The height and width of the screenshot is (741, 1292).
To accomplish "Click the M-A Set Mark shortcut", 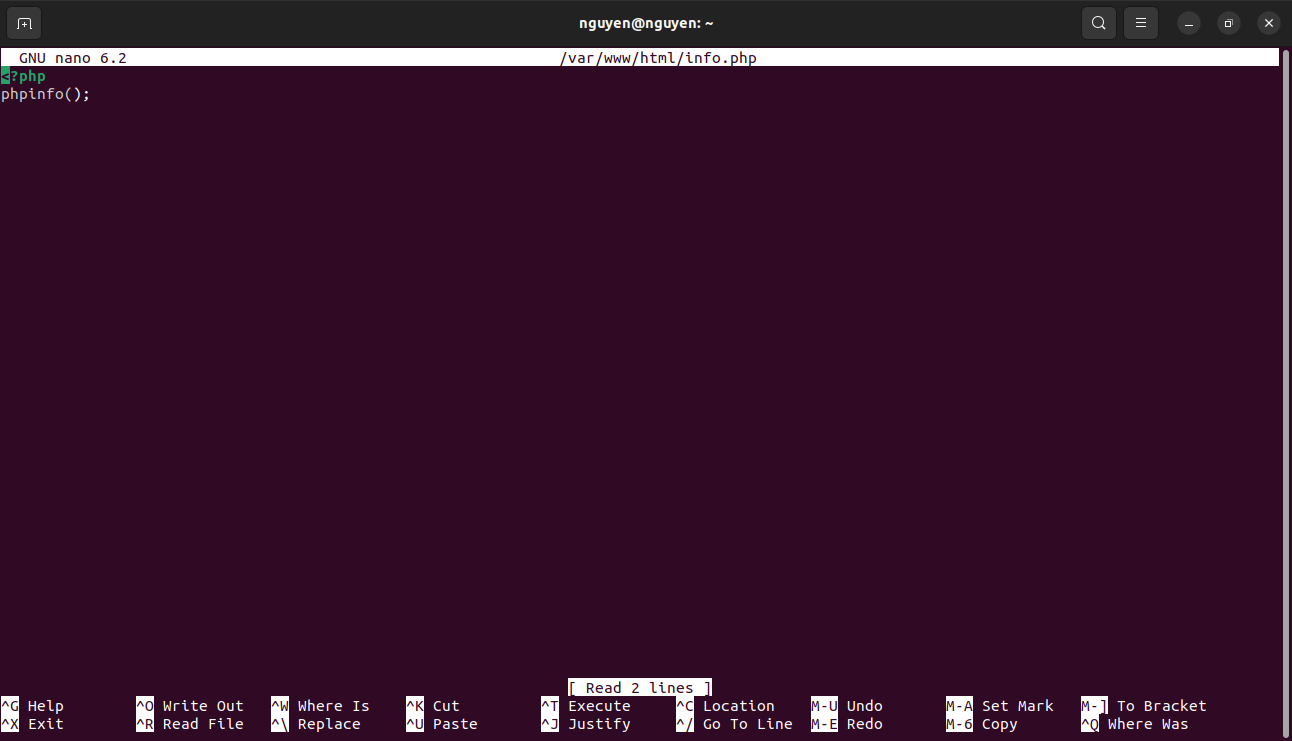I will [x=1000, y=706].
